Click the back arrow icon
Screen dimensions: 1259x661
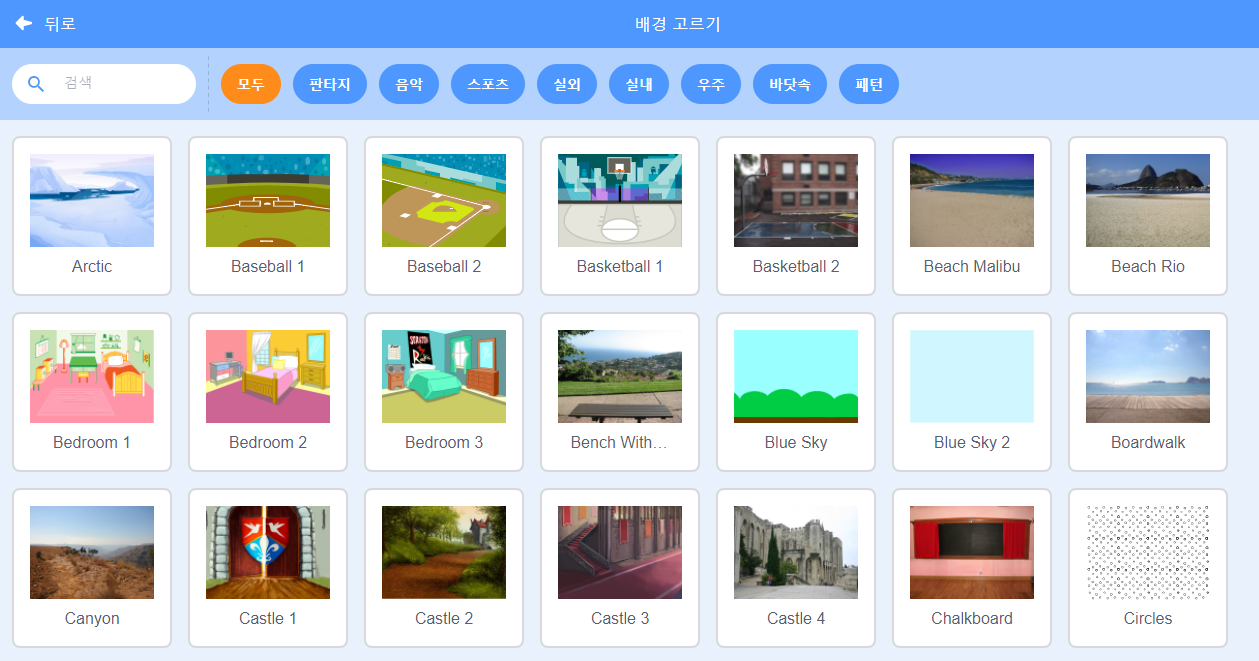pos(24,23)
